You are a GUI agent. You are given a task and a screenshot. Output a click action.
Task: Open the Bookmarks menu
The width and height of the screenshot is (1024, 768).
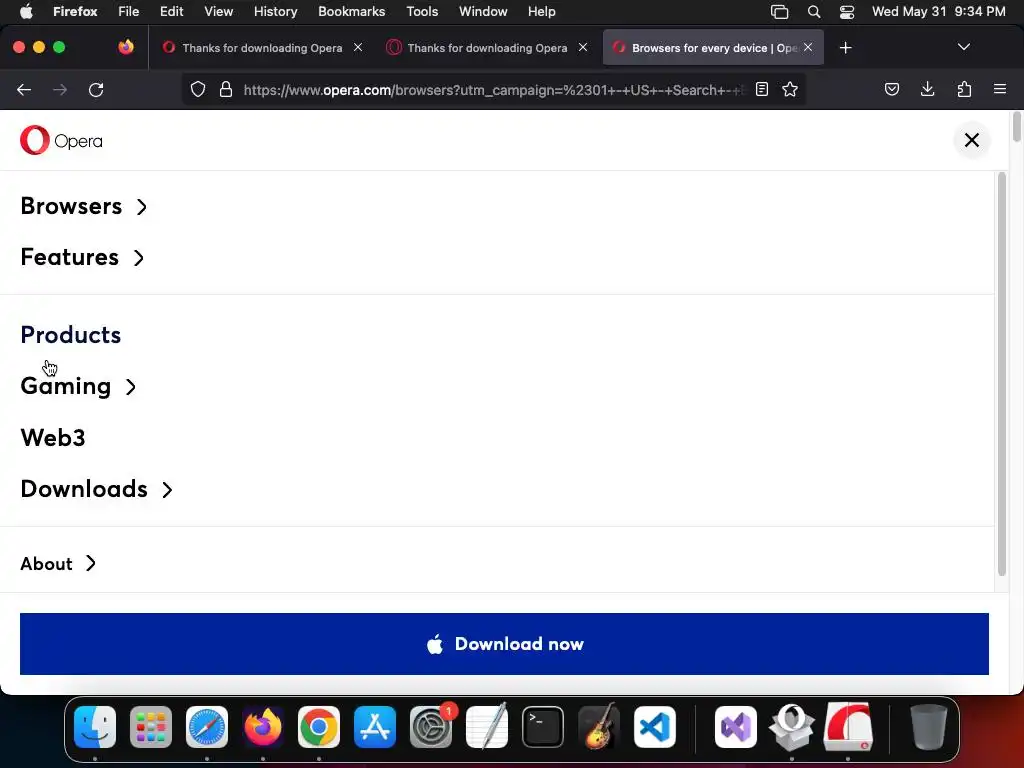[x=351, y=11]
